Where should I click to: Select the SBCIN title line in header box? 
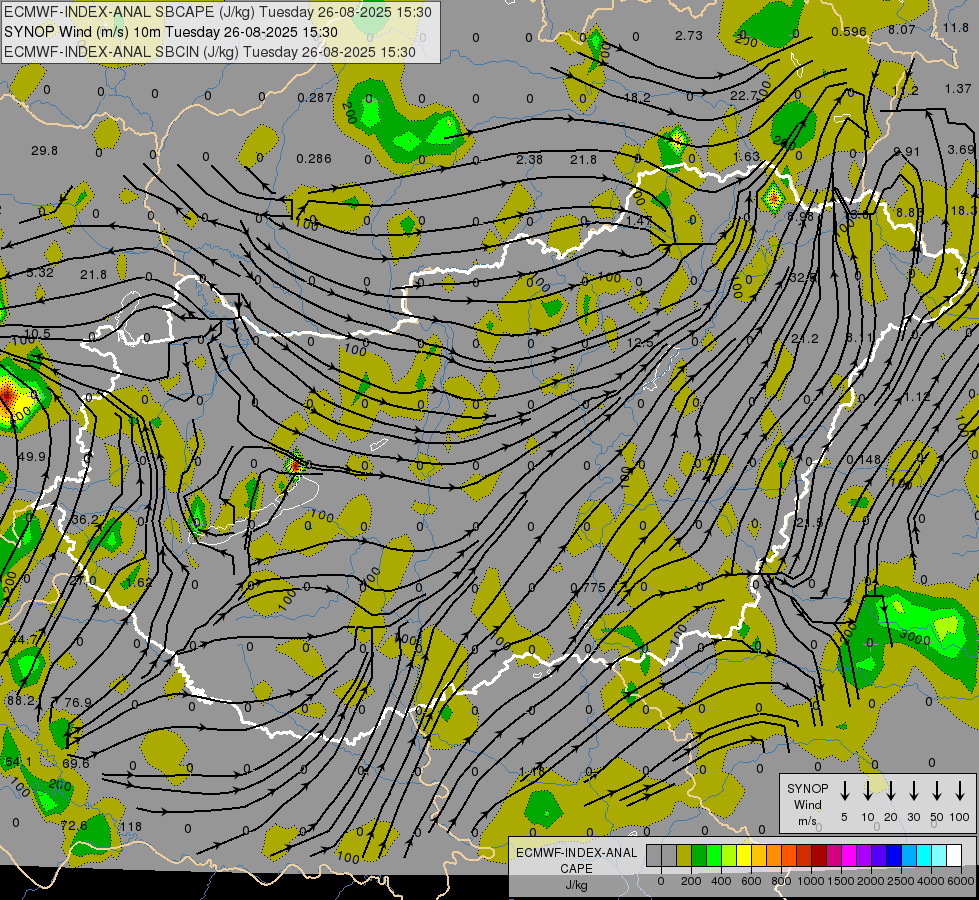click(210, 52)
